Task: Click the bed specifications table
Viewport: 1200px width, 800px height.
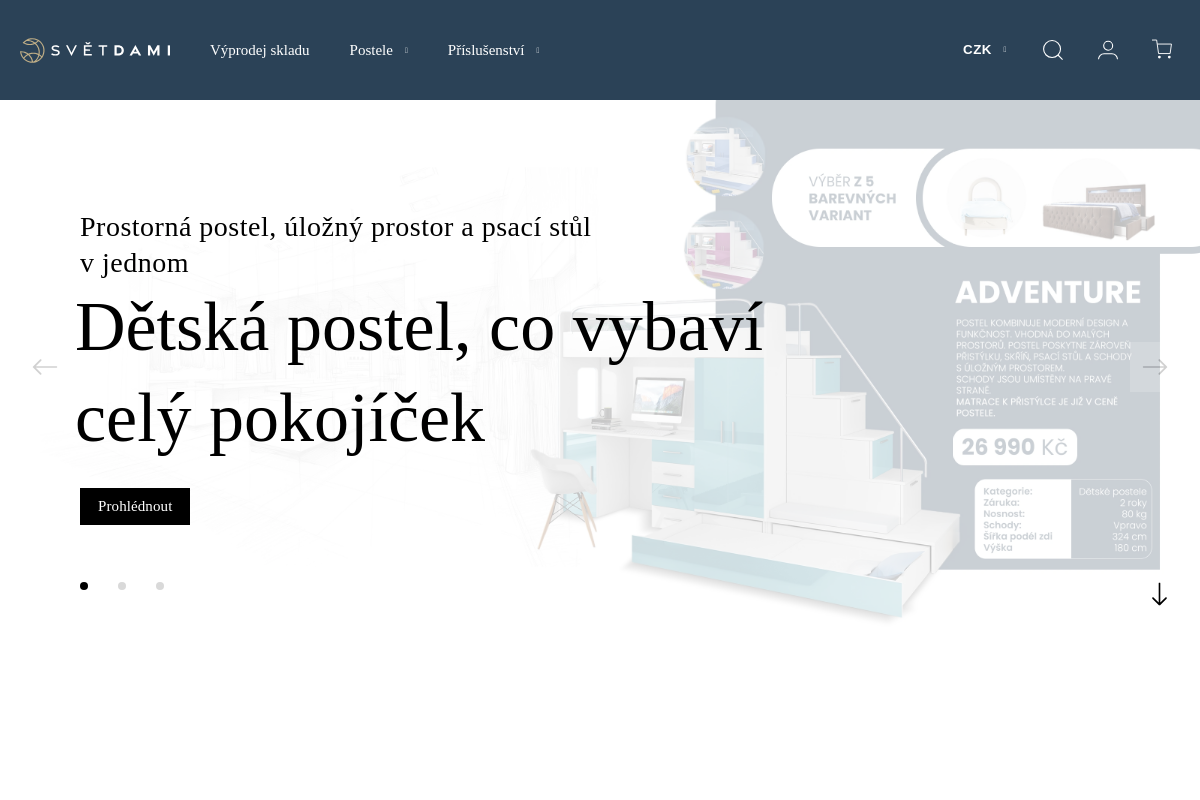Action: 1063,519
